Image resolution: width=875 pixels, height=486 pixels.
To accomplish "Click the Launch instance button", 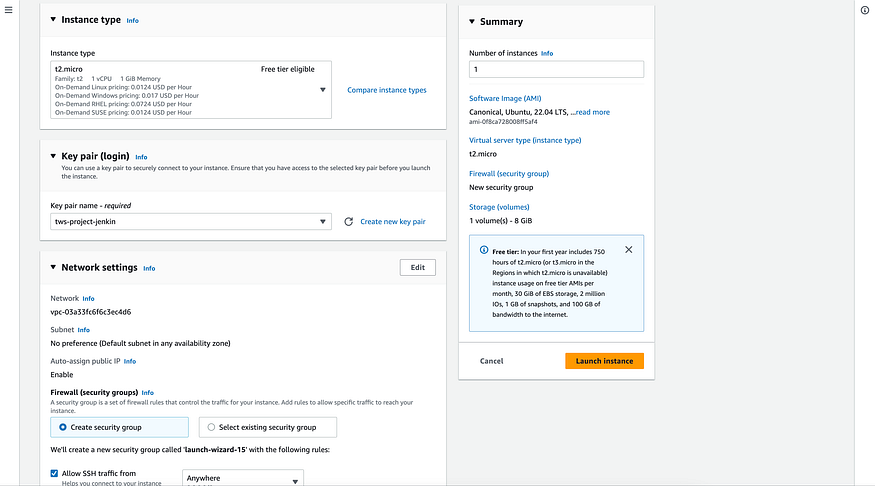I will click(604, 361).
